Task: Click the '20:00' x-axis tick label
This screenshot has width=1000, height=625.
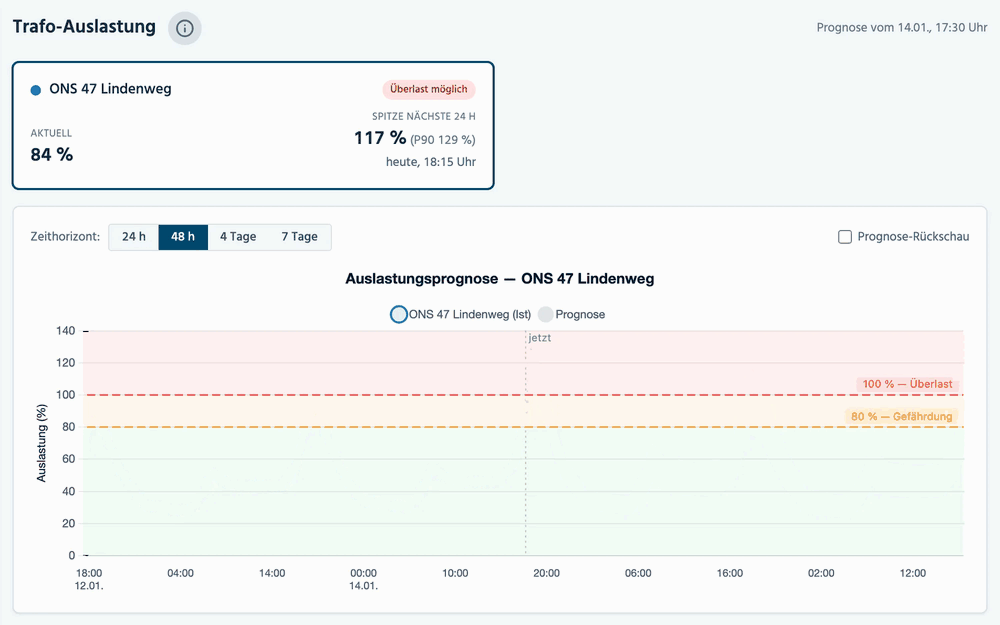Action: coord(547,573)
